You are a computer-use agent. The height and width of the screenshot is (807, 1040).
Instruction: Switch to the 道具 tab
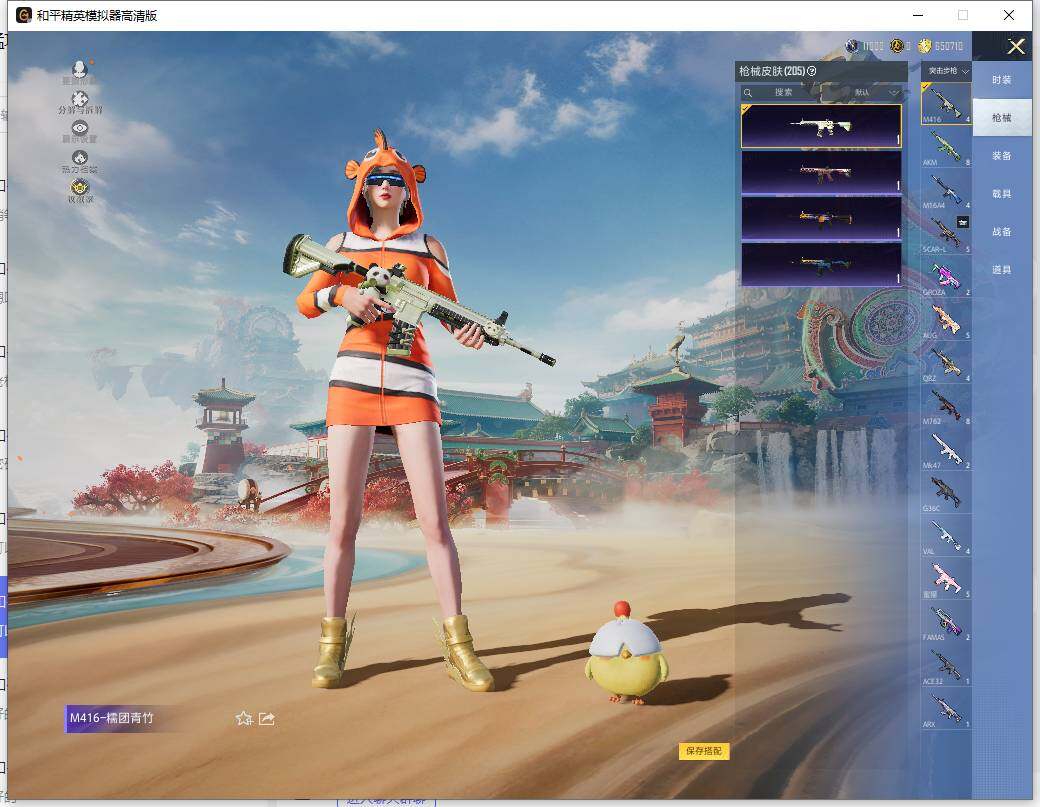[x=1002, y=269]
